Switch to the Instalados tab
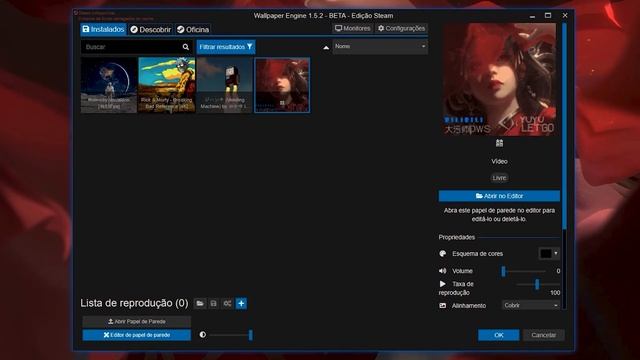The height and width of the screenshot is (360, 640). (x=103, y=29)
